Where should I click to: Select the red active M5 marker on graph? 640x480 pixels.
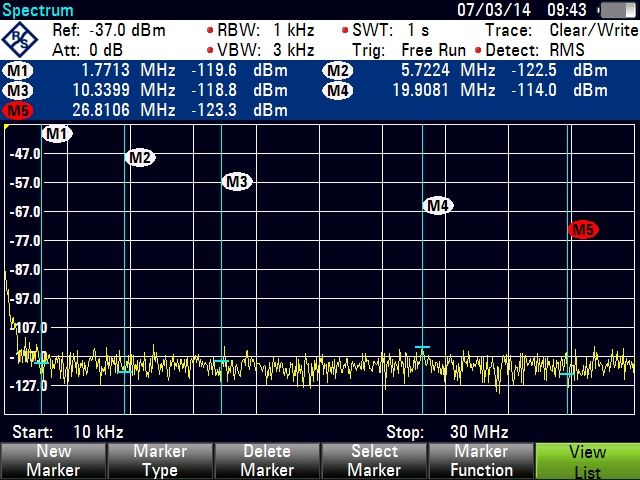pyautogui.click(x=582, y=230)
